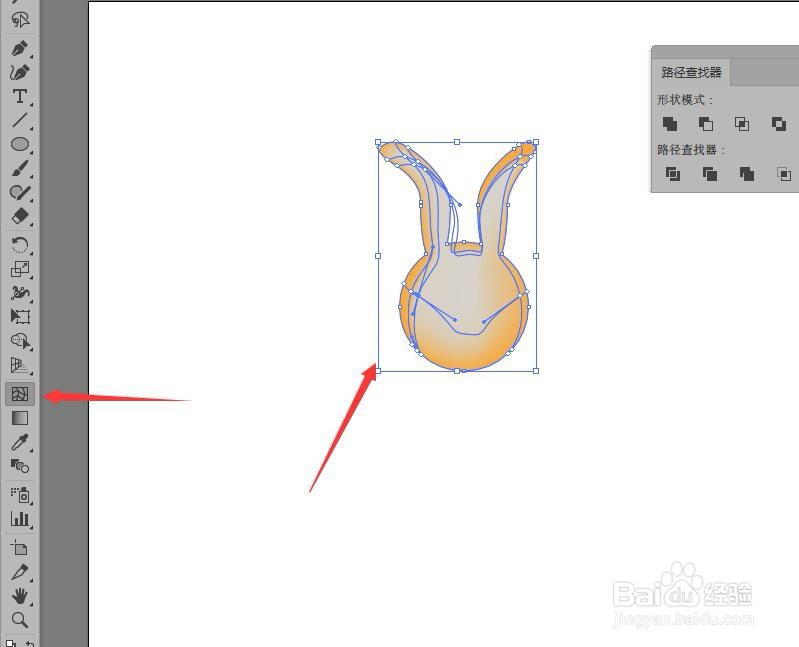Select the Ellipse tool
This screenshot has height=647, width=799.
click(20, 144)
